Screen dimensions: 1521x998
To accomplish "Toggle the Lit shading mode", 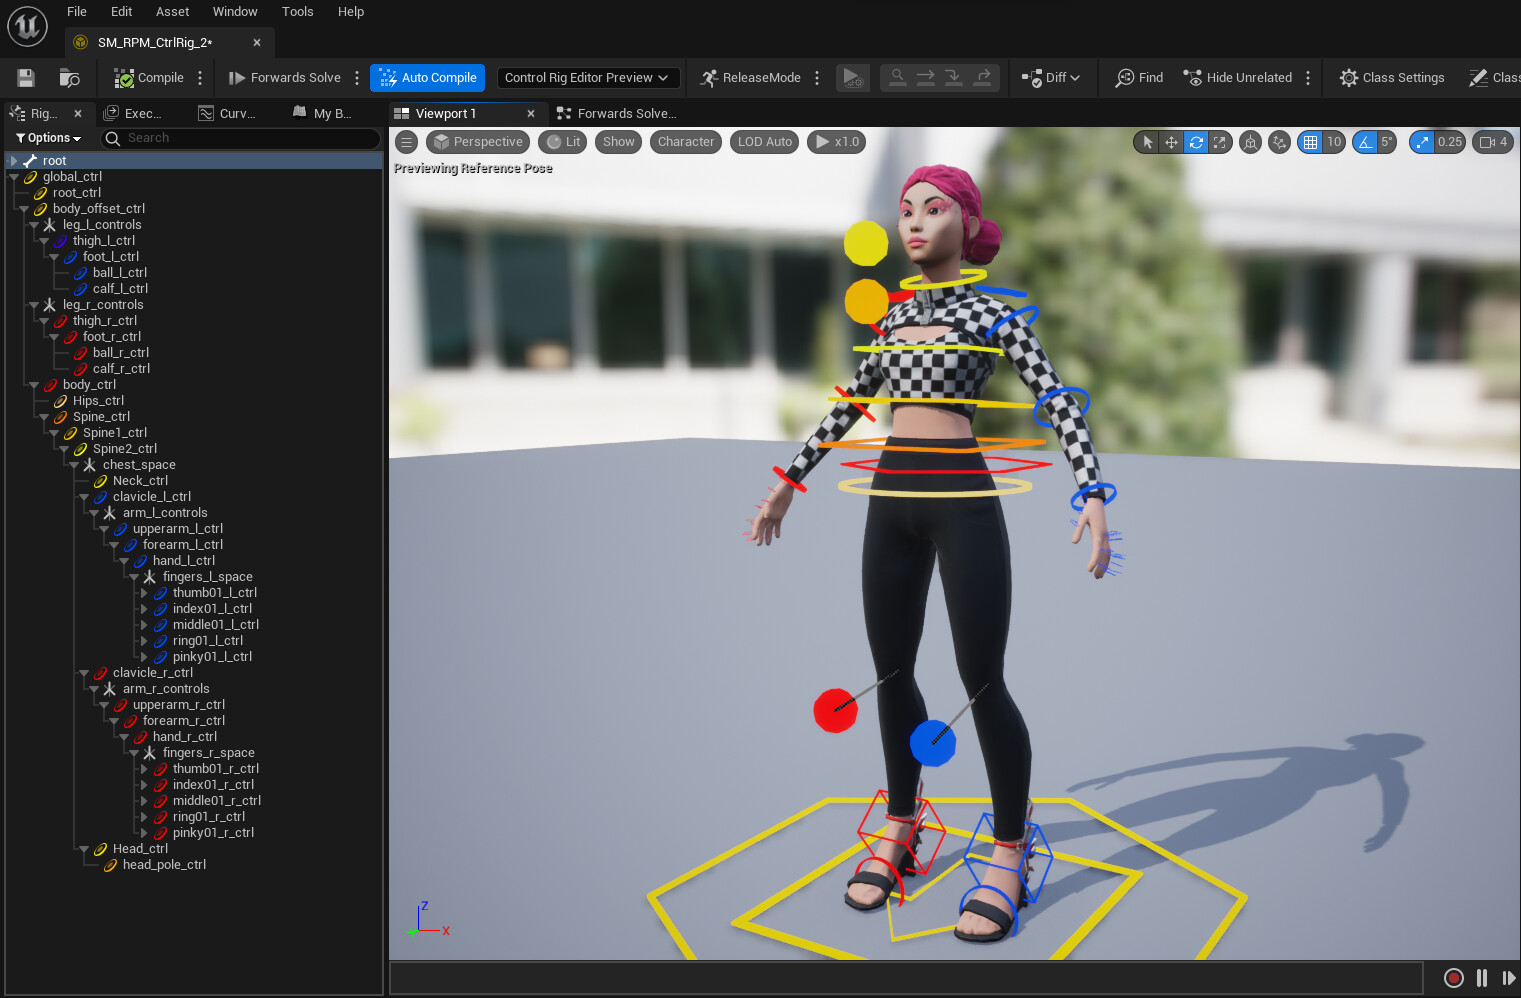I will [562, 142].
